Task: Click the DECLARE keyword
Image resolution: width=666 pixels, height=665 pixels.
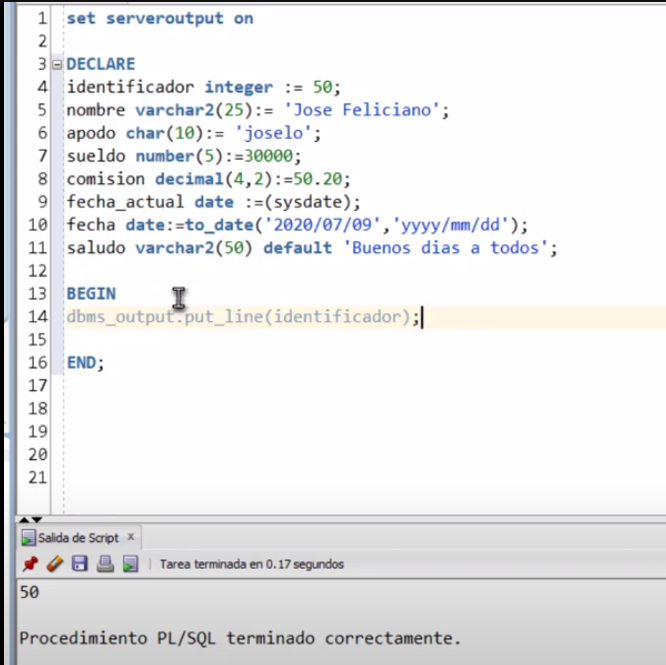Action: (101, 64)
